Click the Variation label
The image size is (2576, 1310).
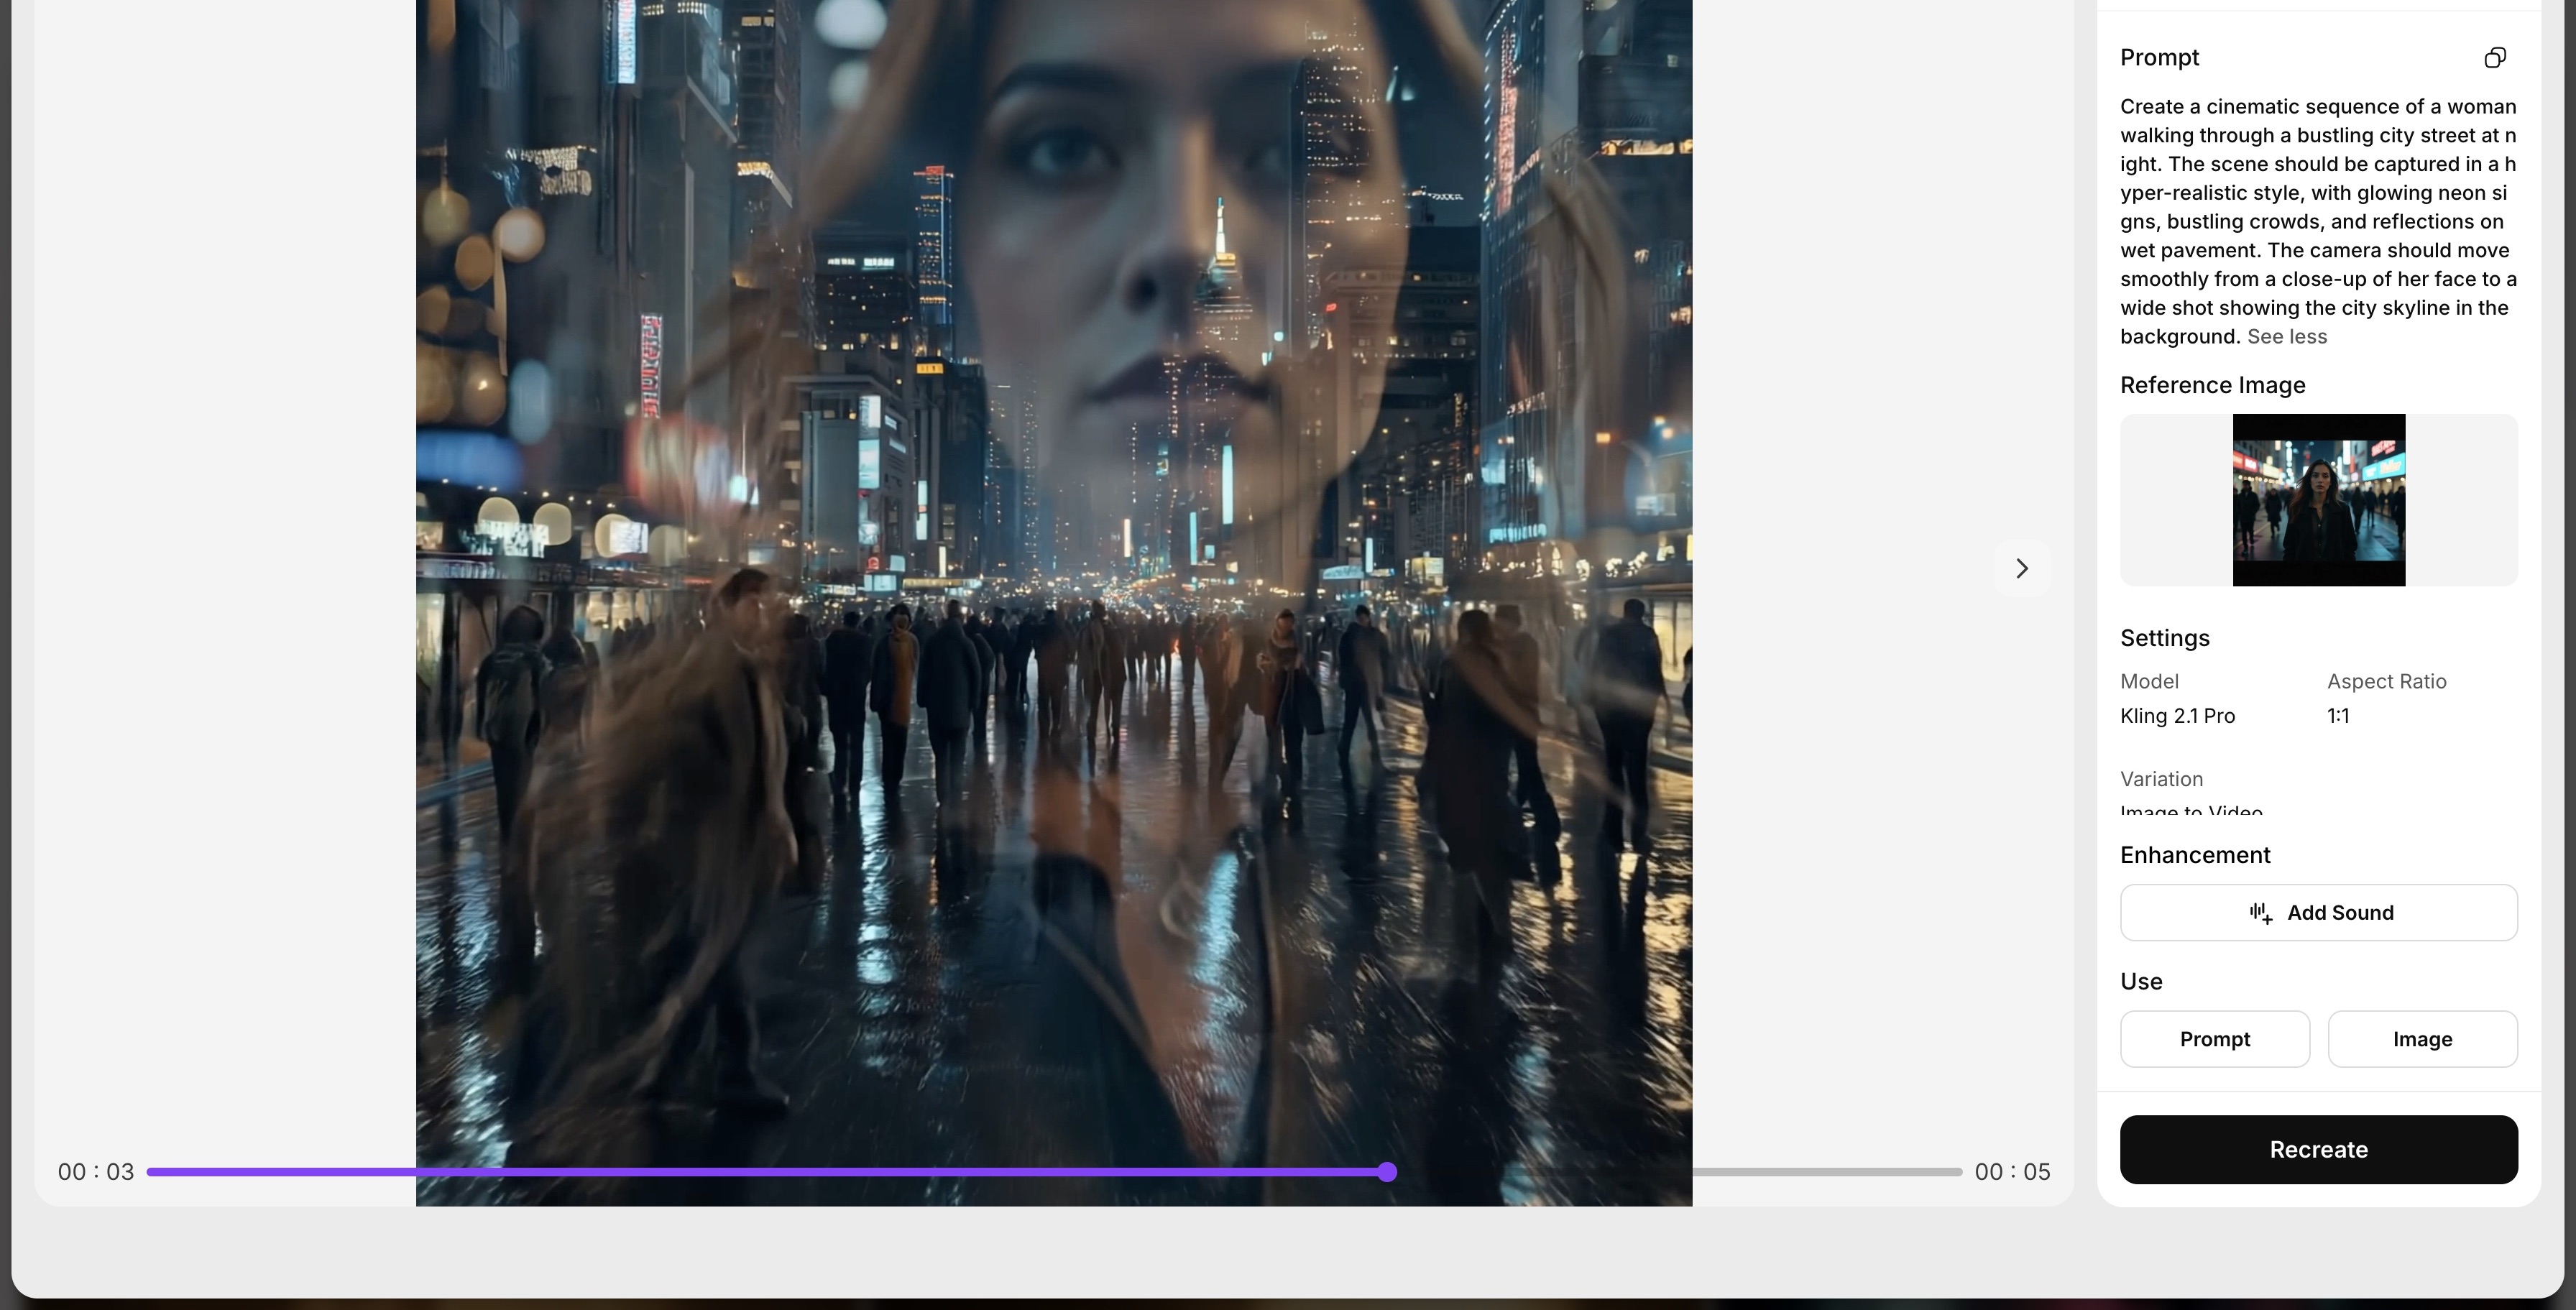pyautogui.click(x=2161, y=779)
